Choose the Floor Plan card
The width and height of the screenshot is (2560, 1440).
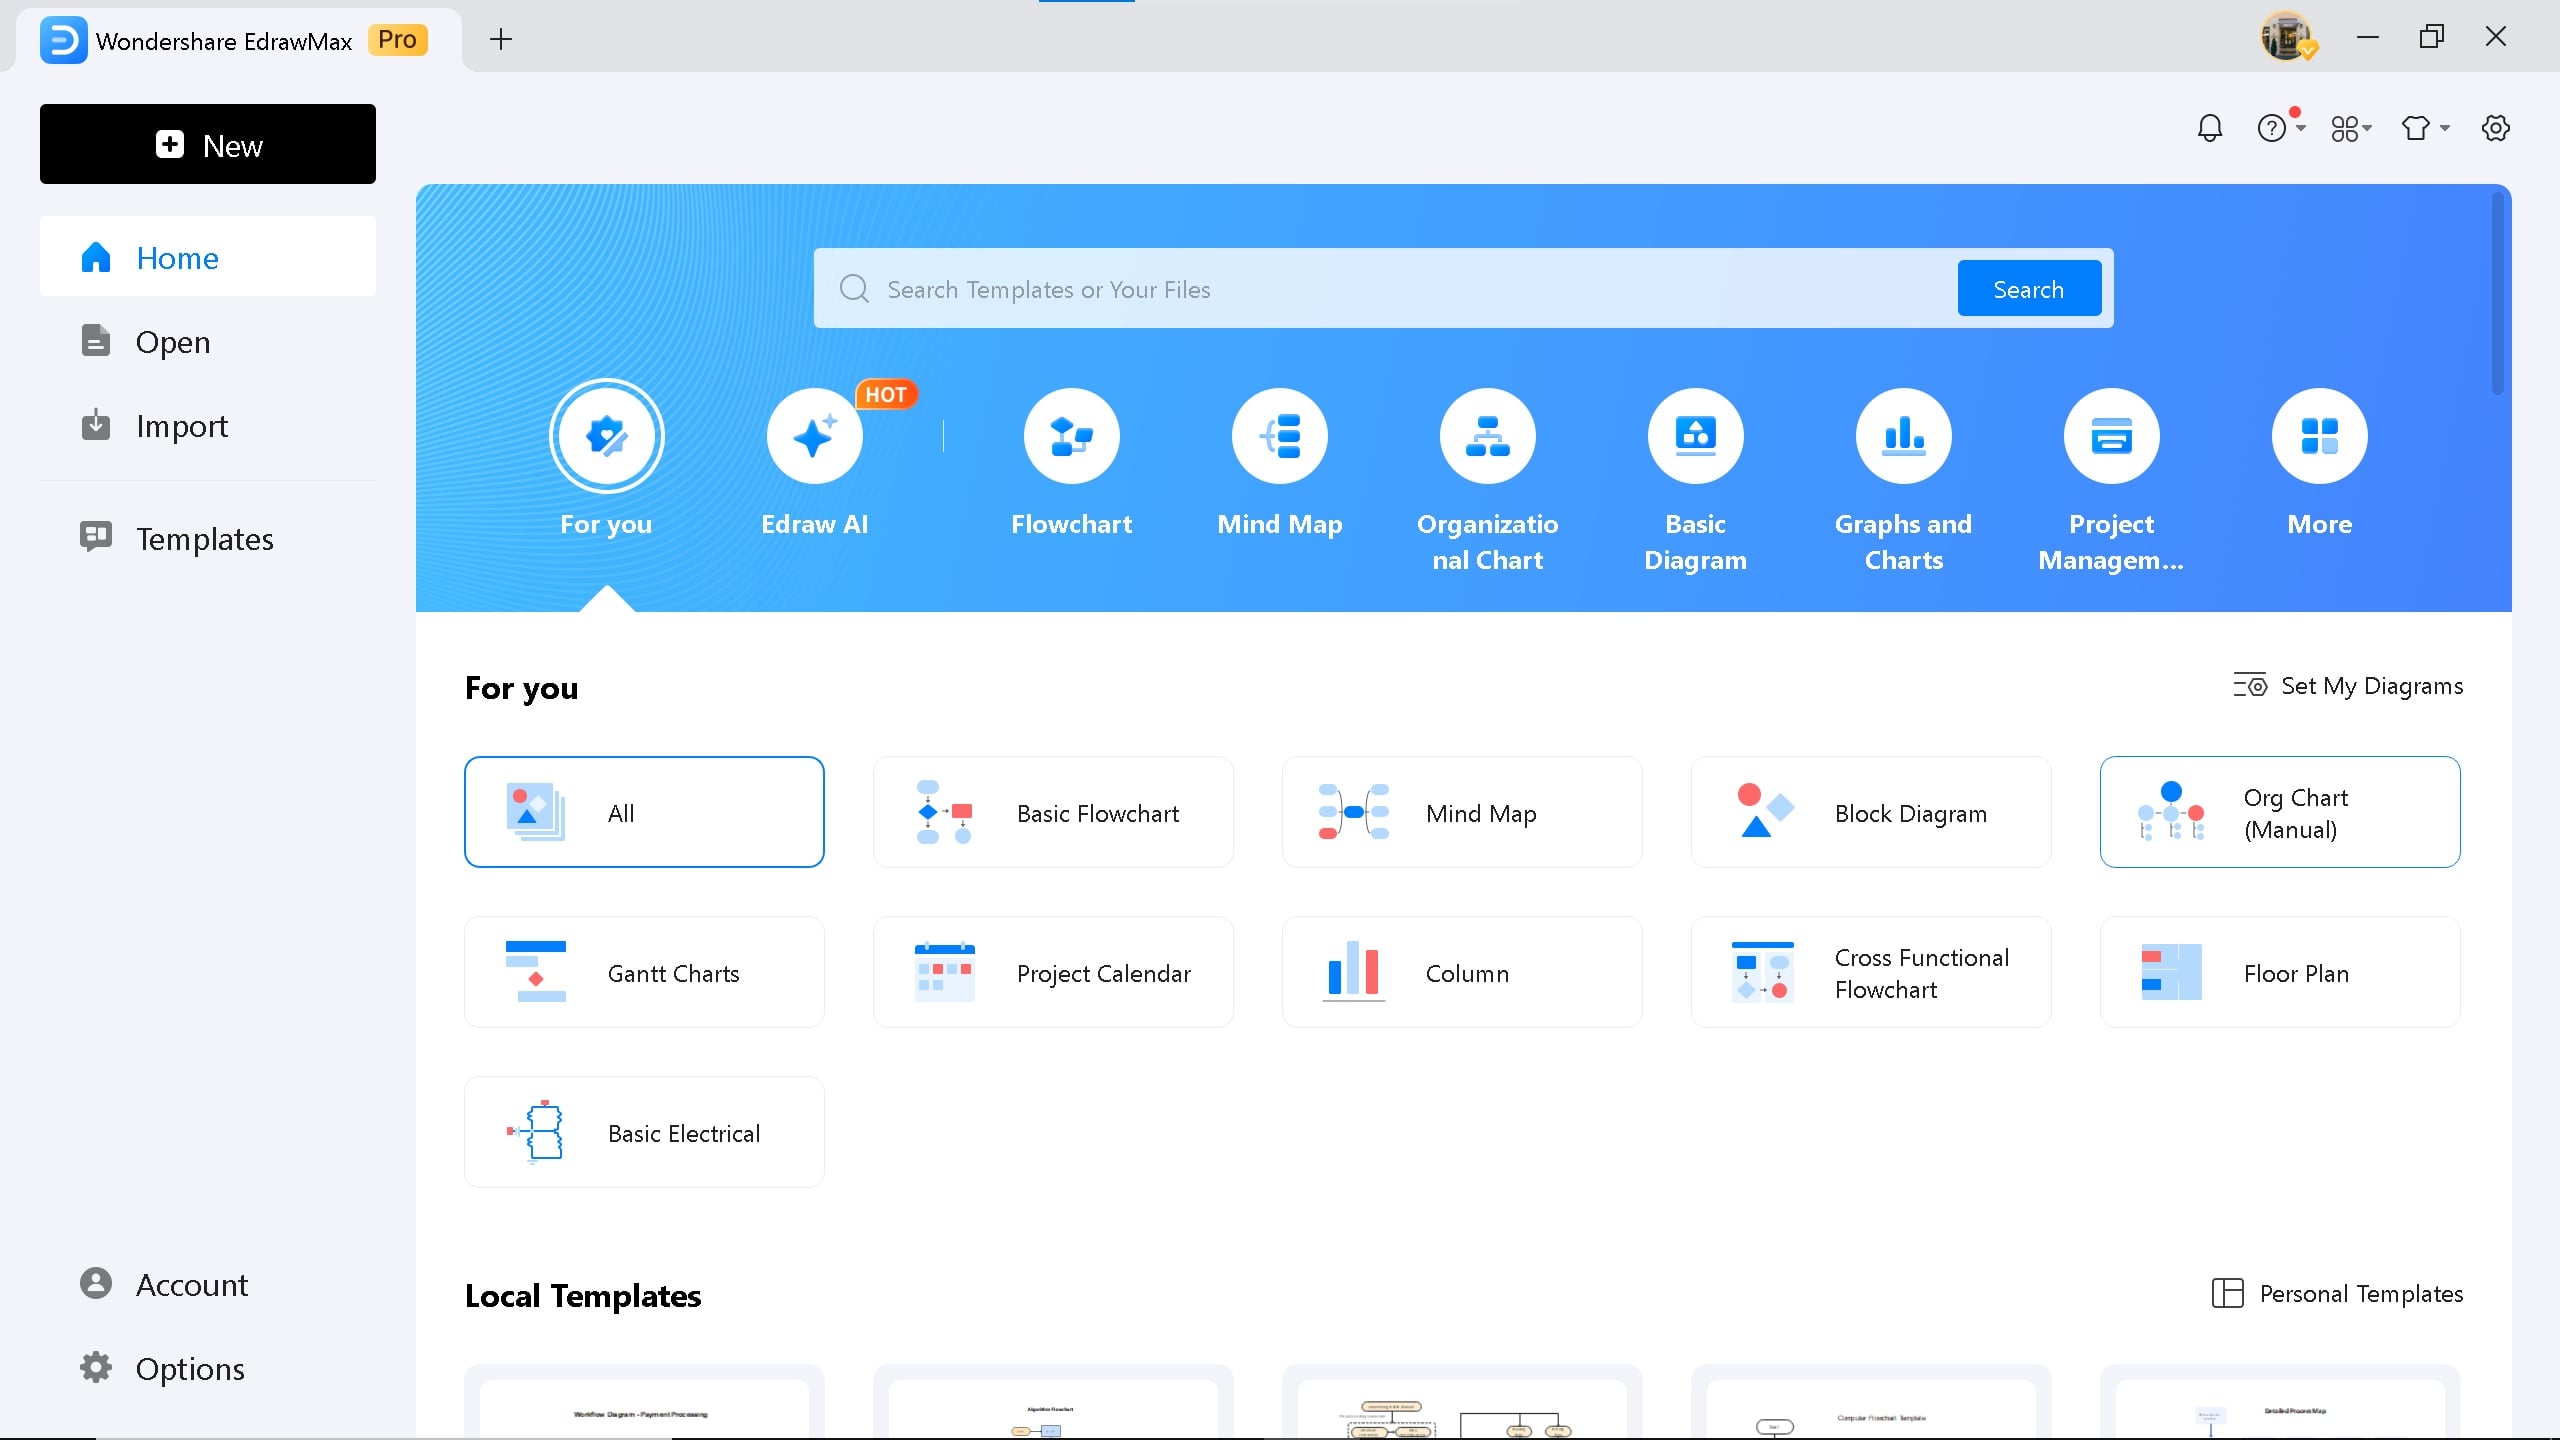click(x=2280, y=972)
